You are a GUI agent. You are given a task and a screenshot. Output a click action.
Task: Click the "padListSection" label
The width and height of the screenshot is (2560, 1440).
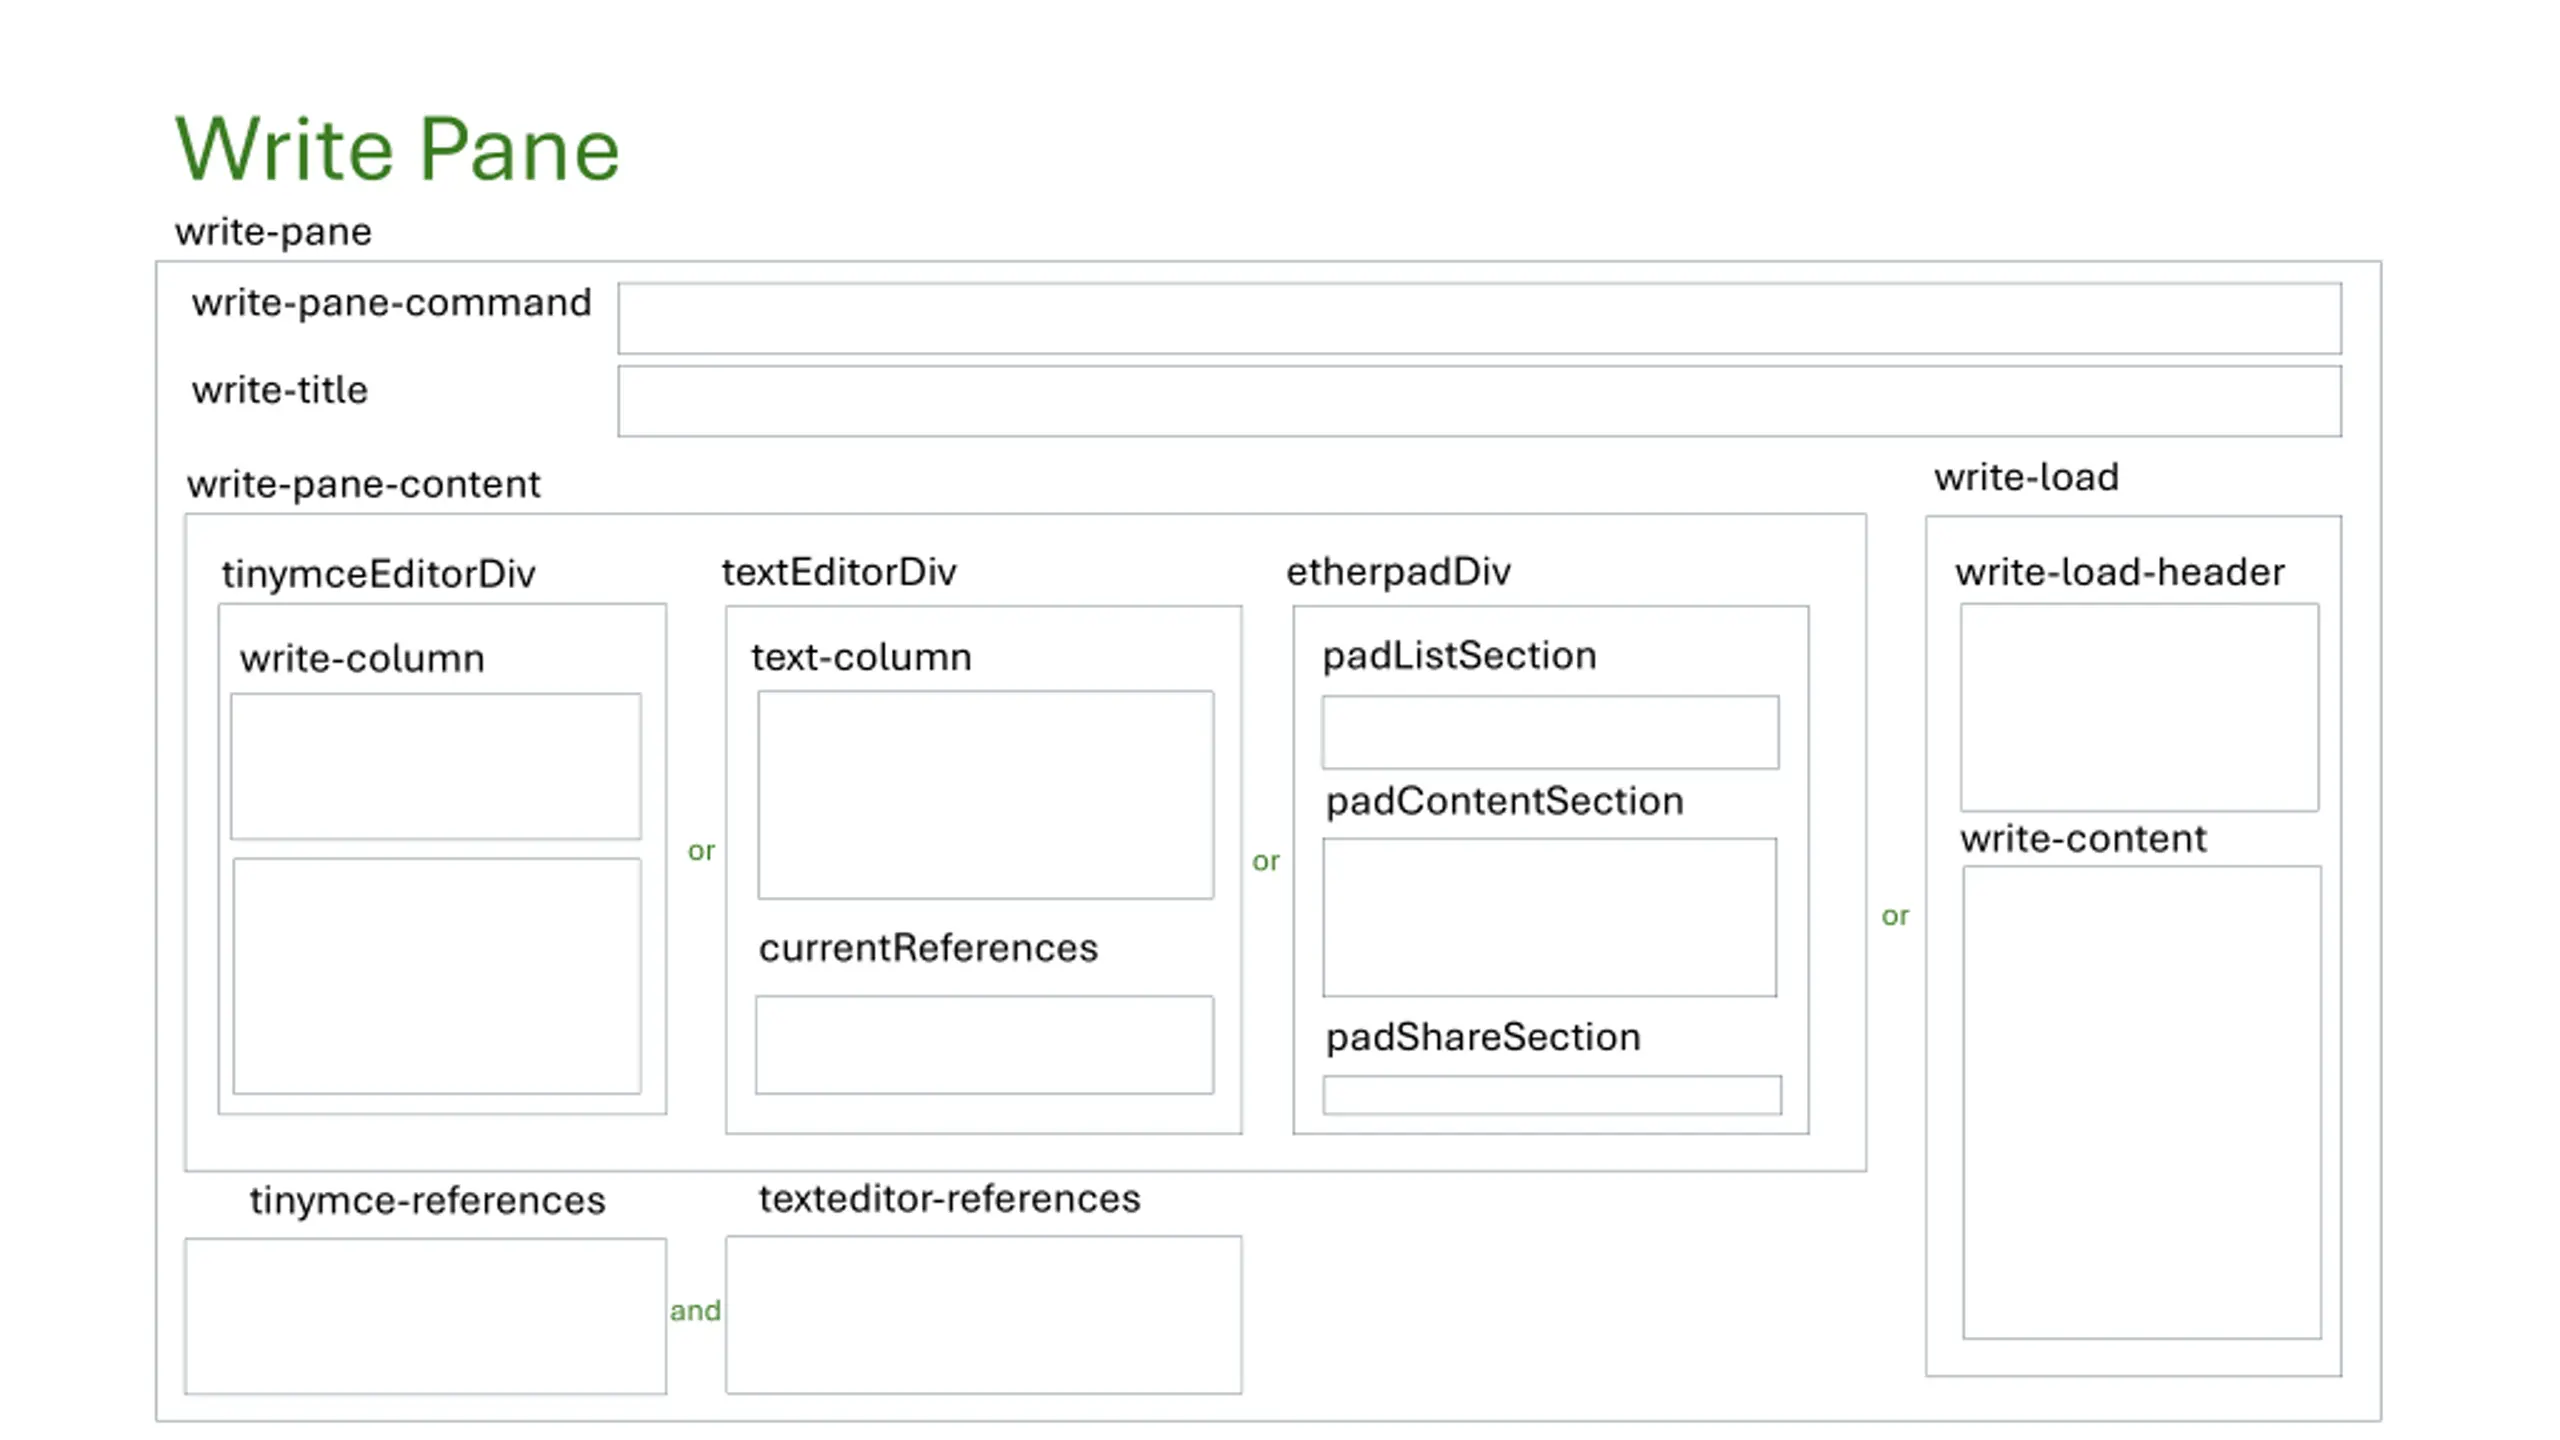coord(1459,656)
